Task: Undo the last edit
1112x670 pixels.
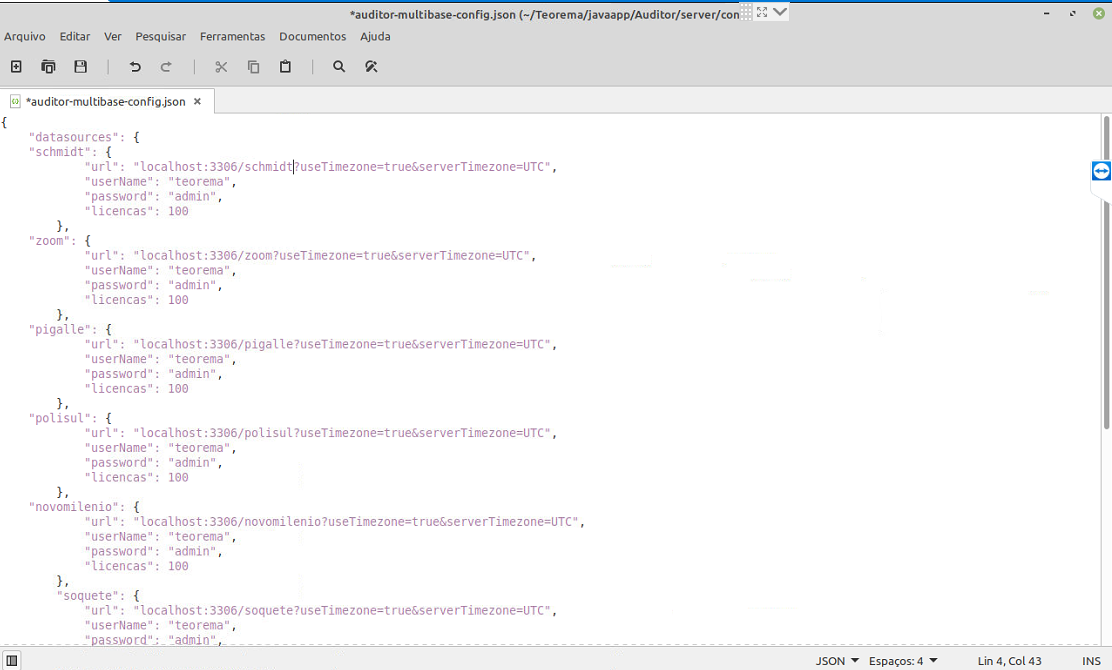Action: pyautogui.click(x=135, y=67)
